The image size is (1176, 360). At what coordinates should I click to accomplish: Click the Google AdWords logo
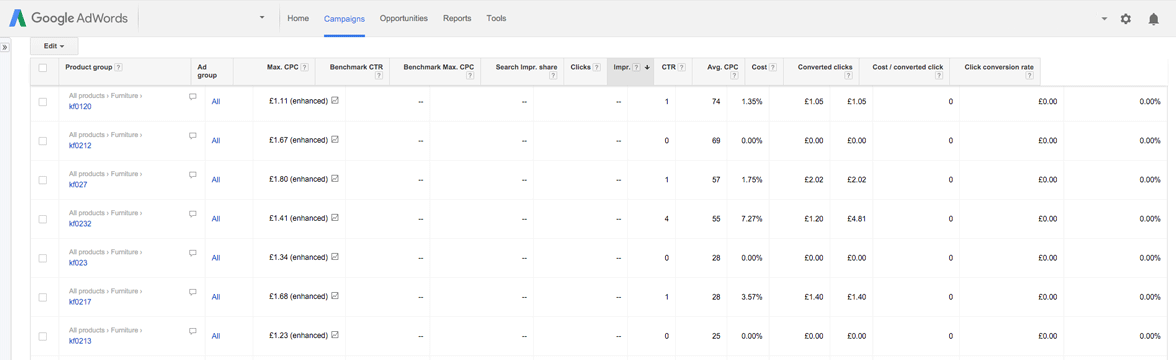[68, 18]
